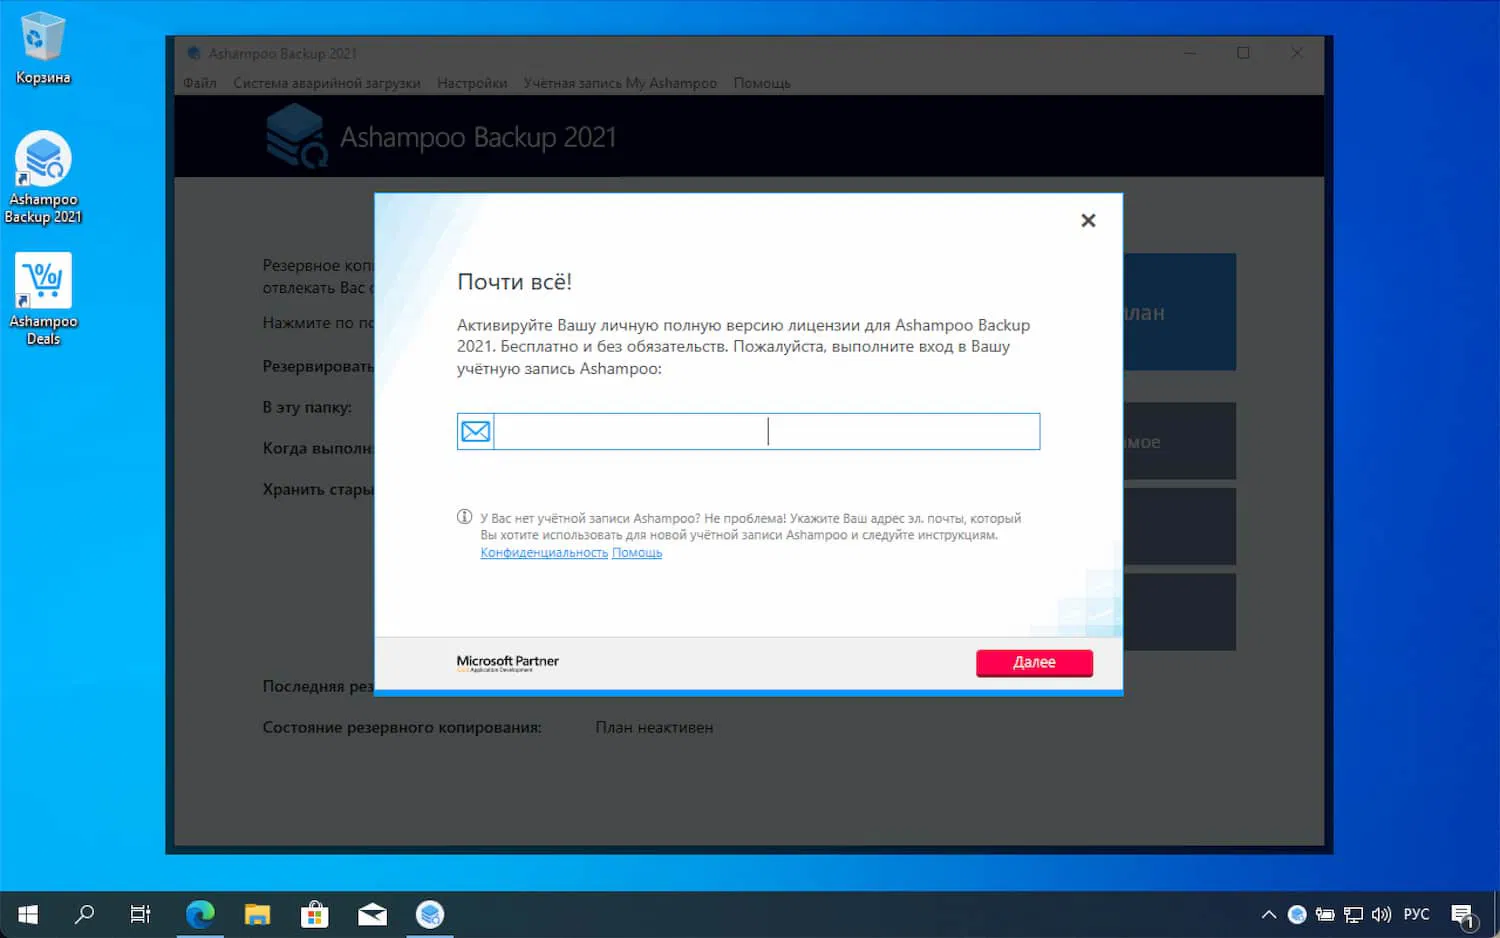1500x938 pixels.
Task: Open the Помощь link in the dialog
Action: click(637, 553)
